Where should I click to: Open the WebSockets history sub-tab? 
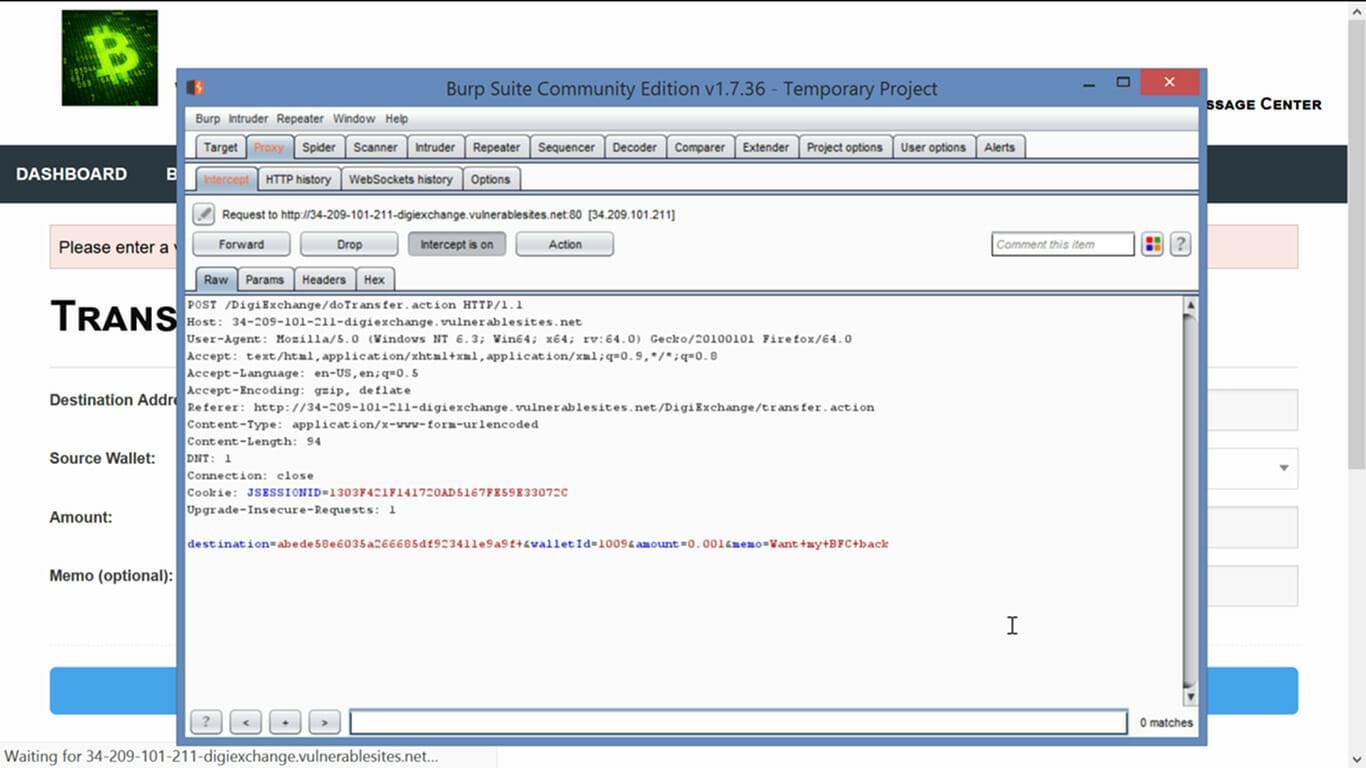pyautogui.click(x=401, y=179)
